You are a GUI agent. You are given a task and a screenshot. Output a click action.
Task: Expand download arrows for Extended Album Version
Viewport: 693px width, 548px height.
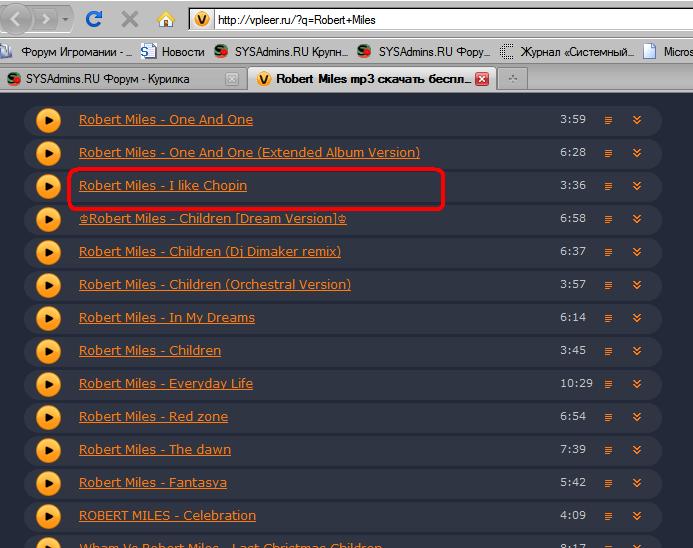pyautogui.click(x=637, y=153)
